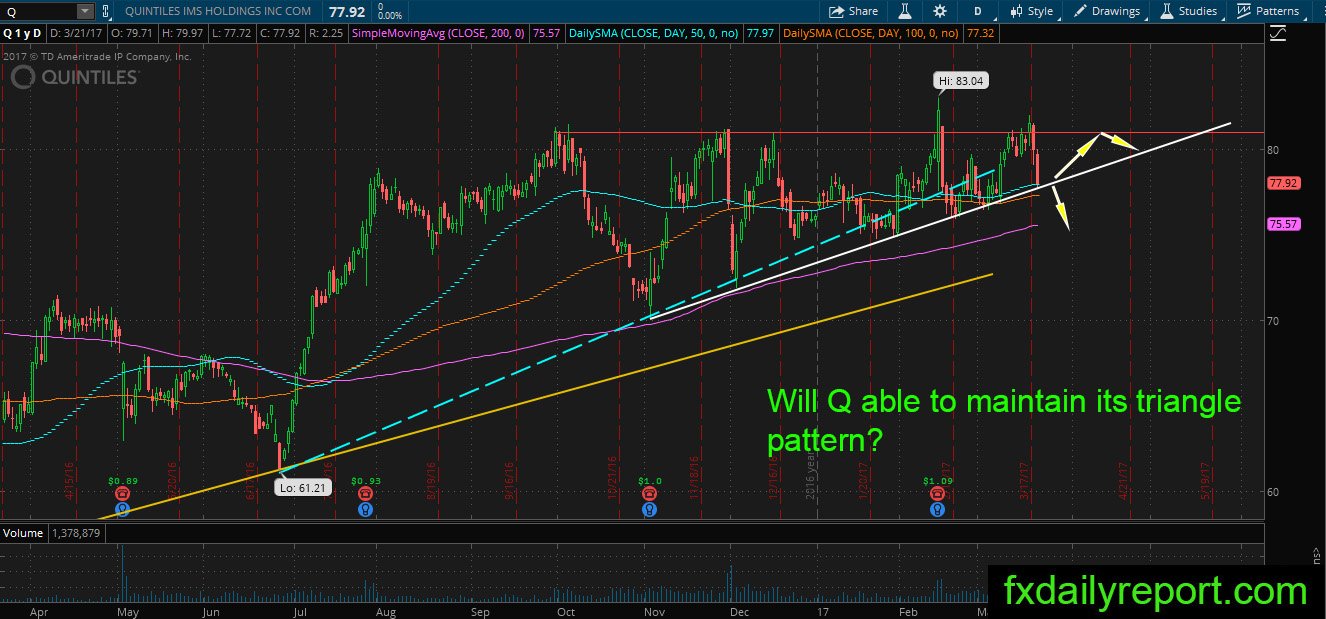This screenshot has width=1326, height=619.
Task: Click the Lo: 61.21 price bubble
Action: pyautogui.click(x=303, y=488)
